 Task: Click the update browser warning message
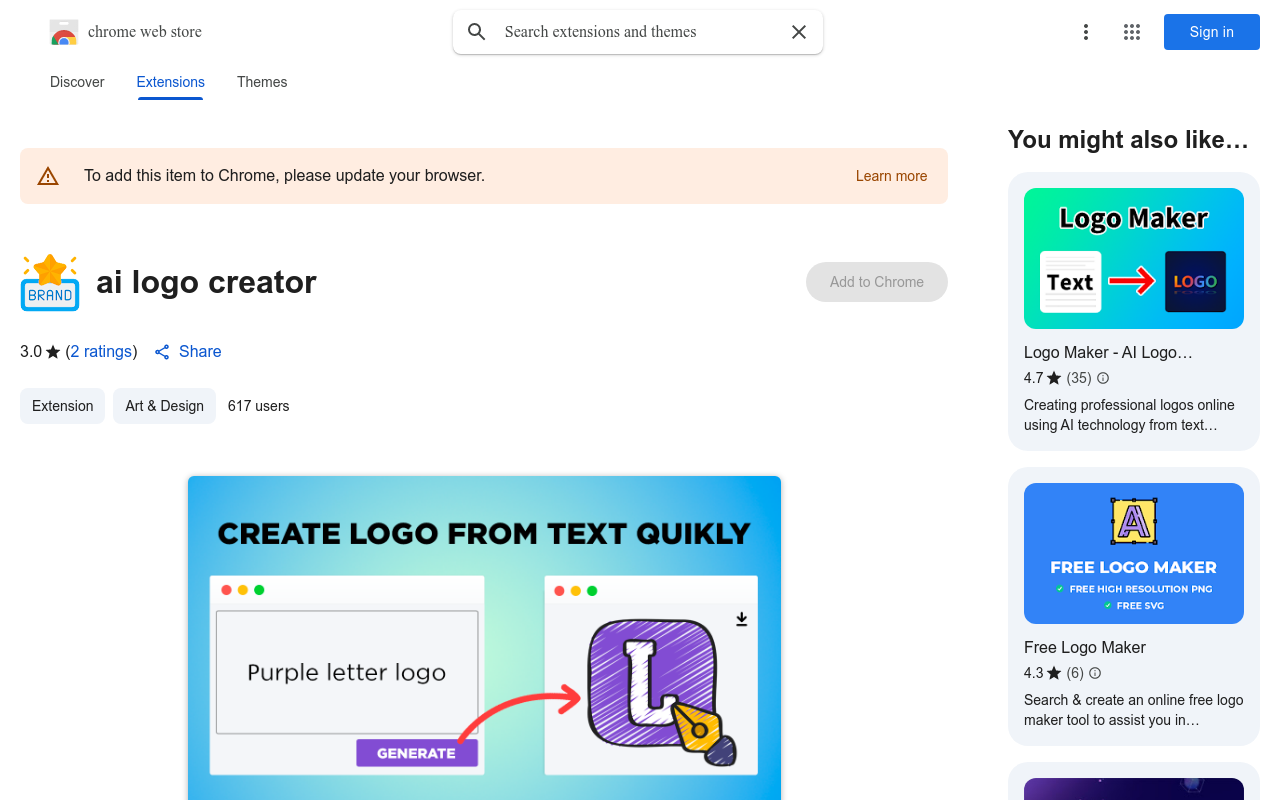(284, 176)
